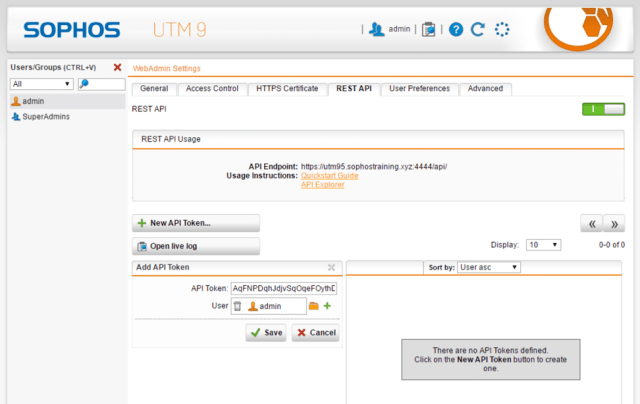This screenshot has width=640, height=404.
Task: Click the REST API Usage section header
Action: tap(378, 139)
